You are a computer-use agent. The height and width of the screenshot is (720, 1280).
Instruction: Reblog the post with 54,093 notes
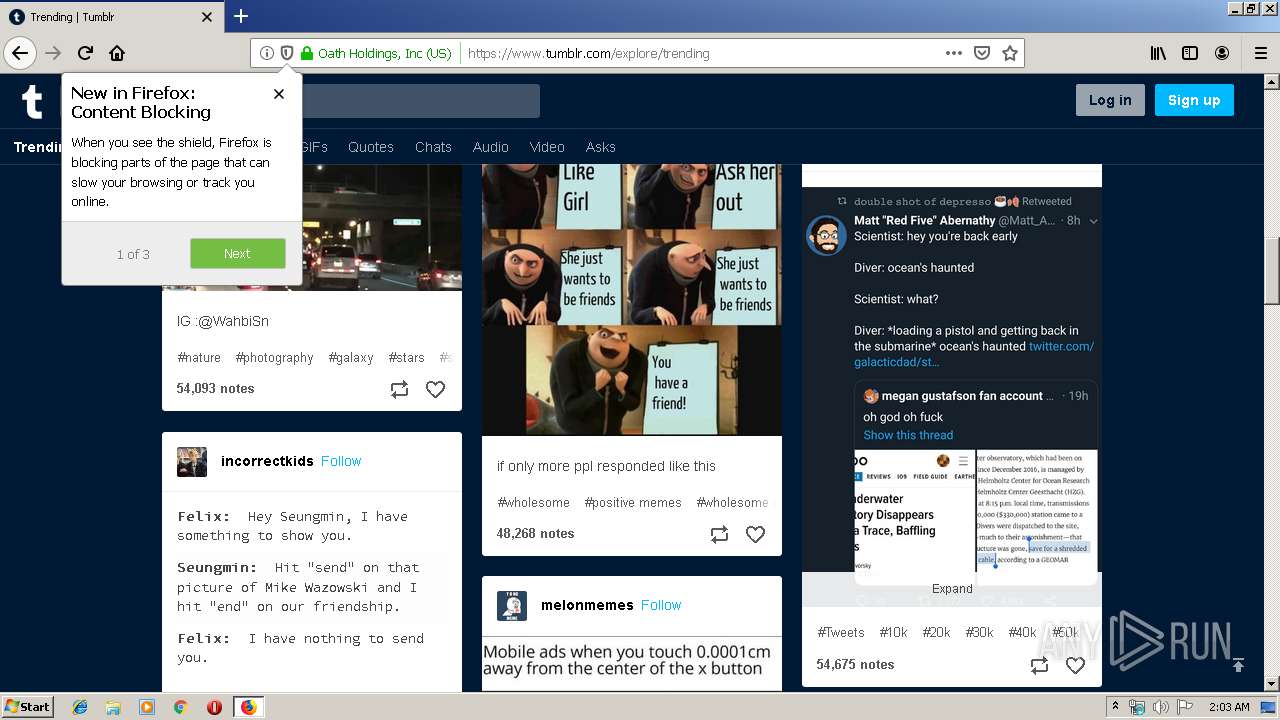click(399, 390)
